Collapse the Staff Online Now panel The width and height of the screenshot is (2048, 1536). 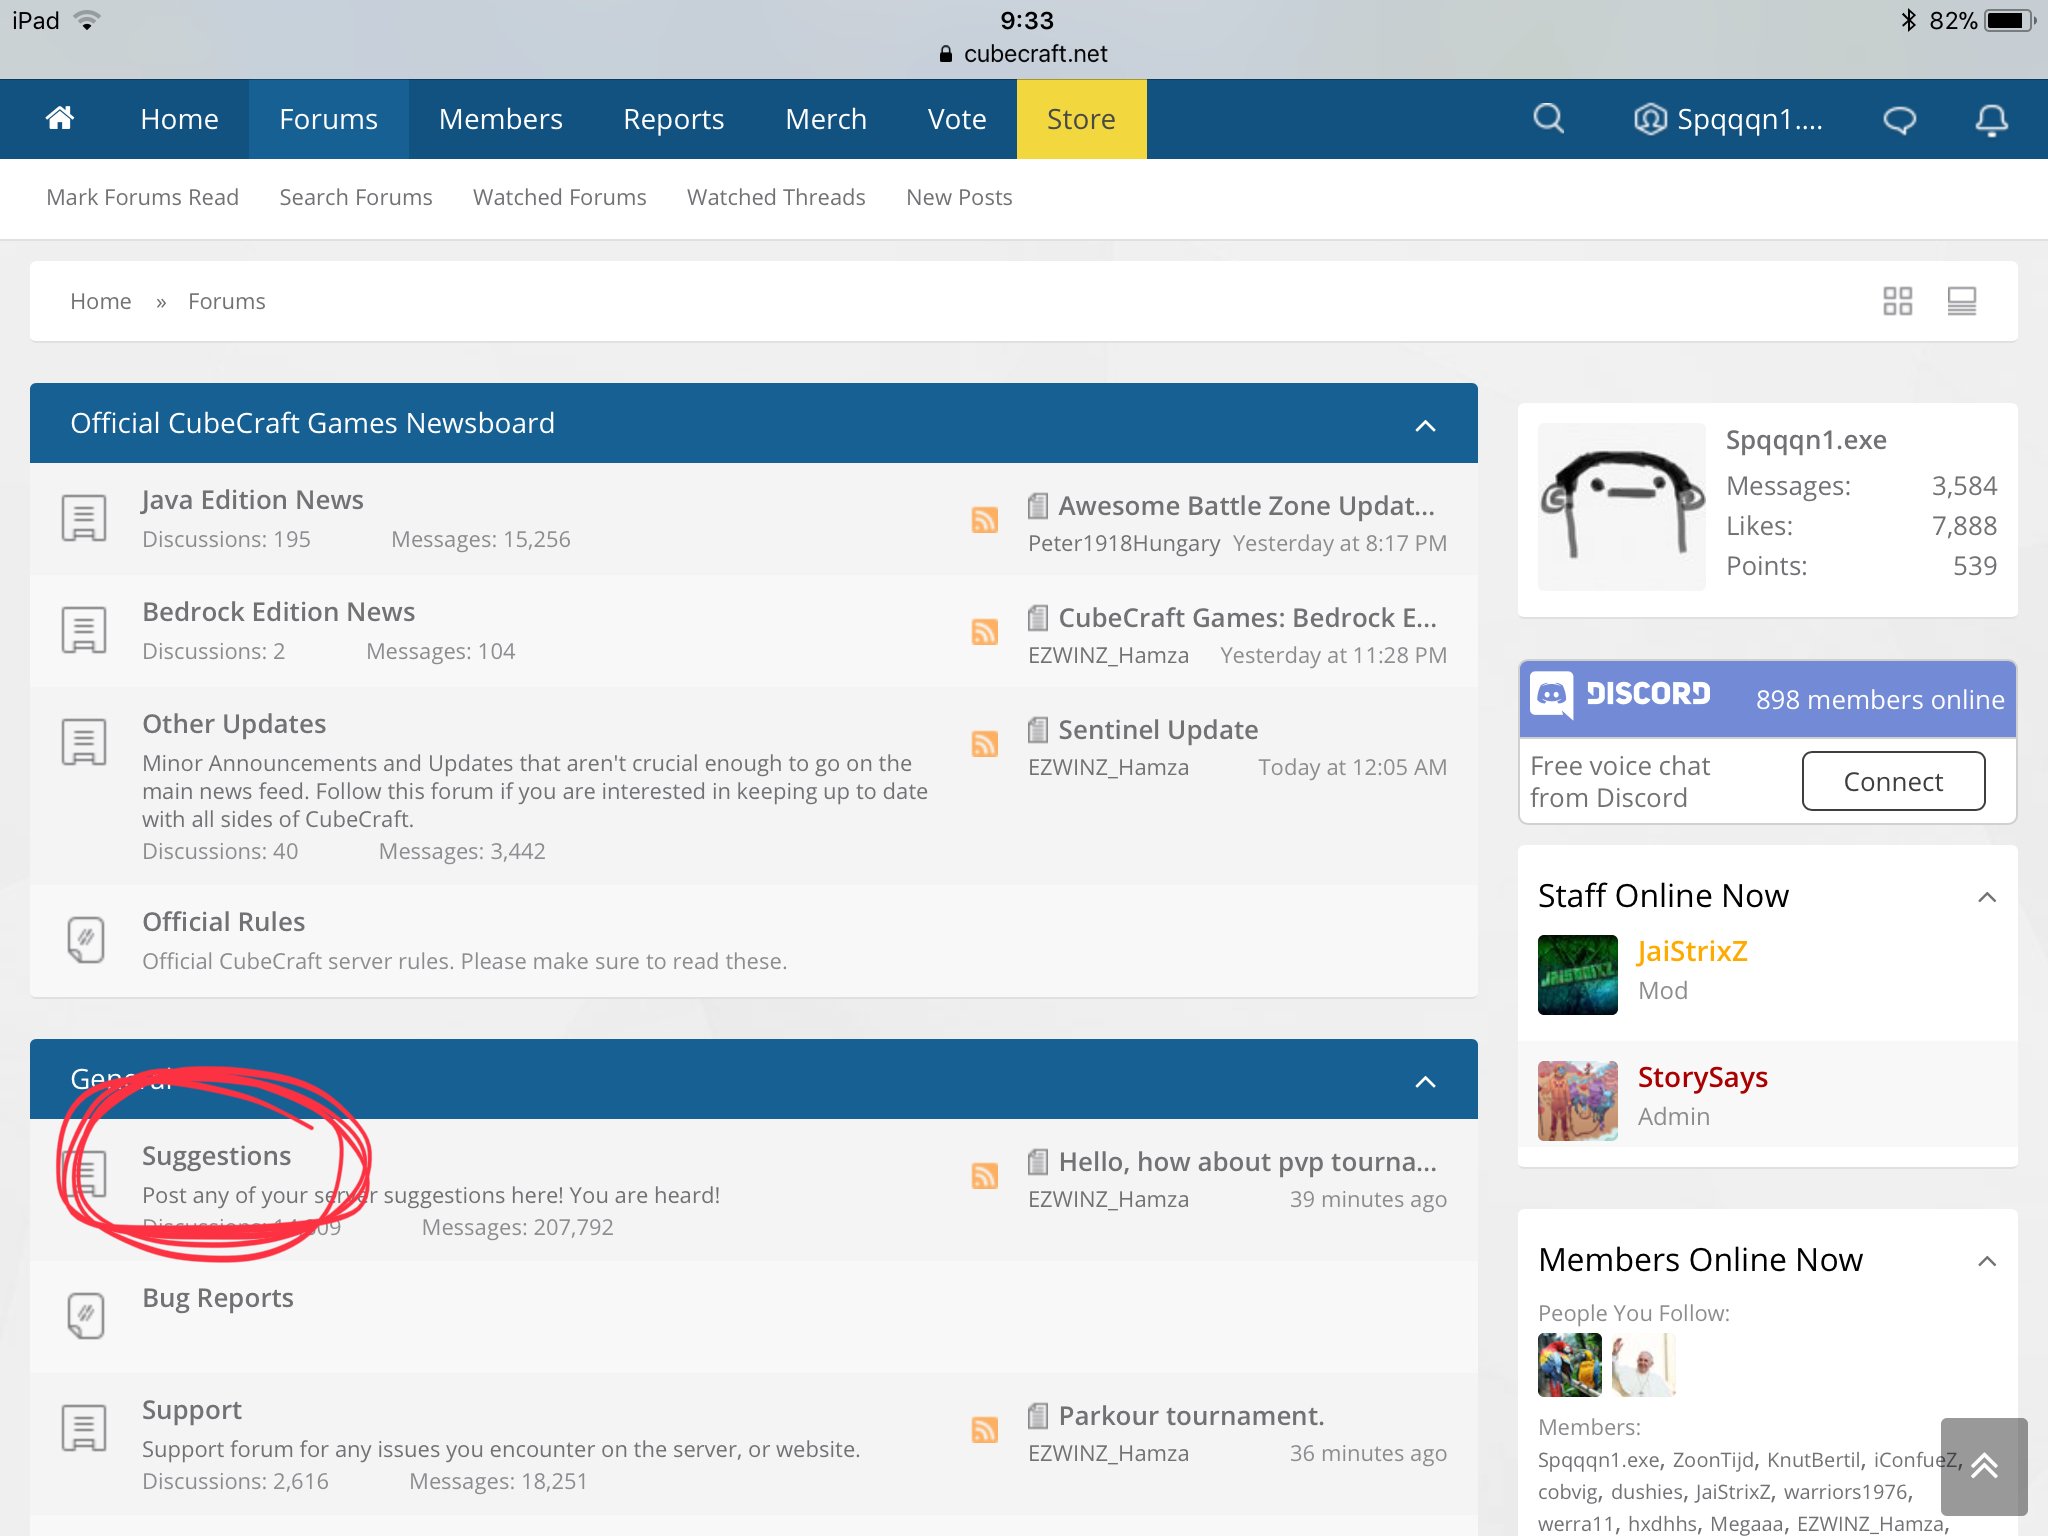[x=1987, y=897]
